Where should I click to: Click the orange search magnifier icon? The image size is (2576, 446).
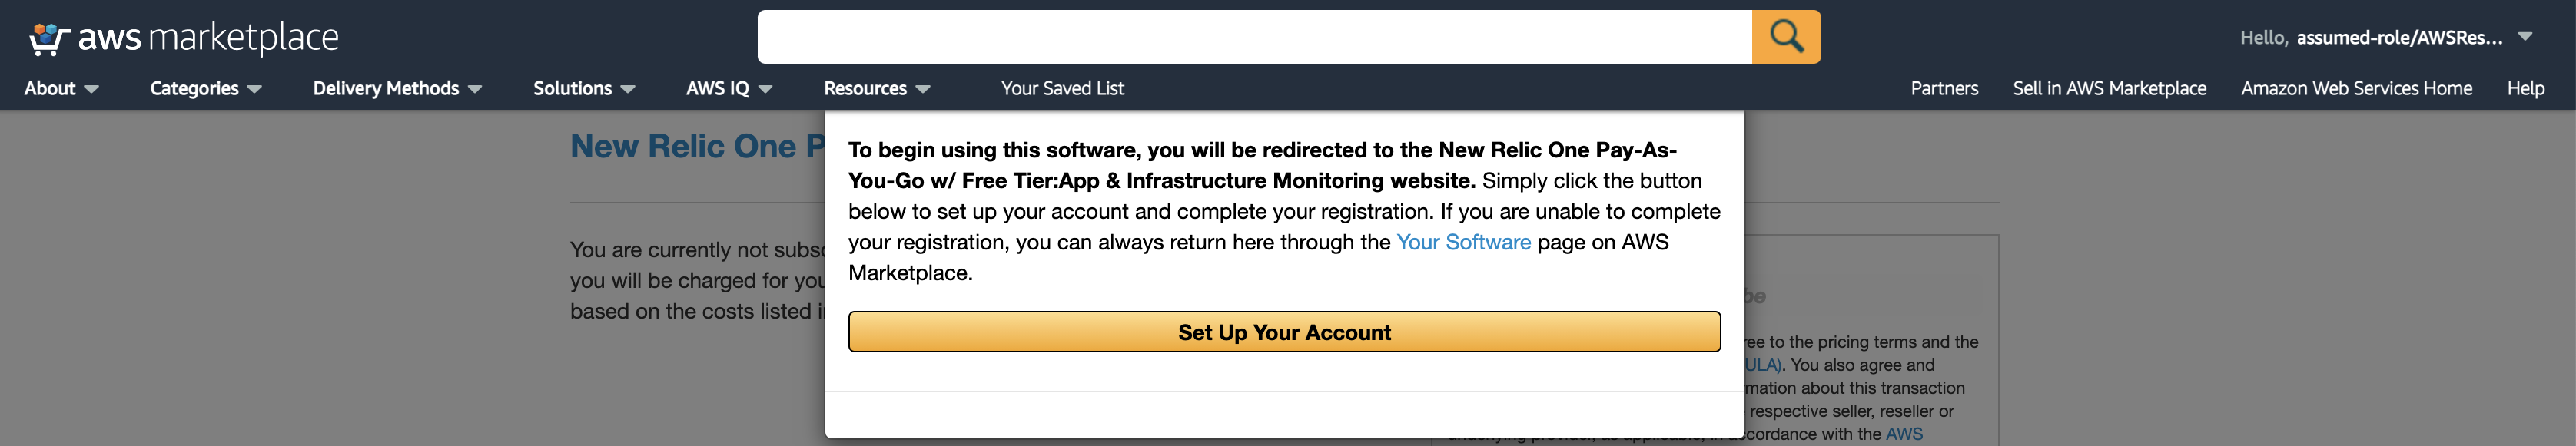[x=1786, y=37]
